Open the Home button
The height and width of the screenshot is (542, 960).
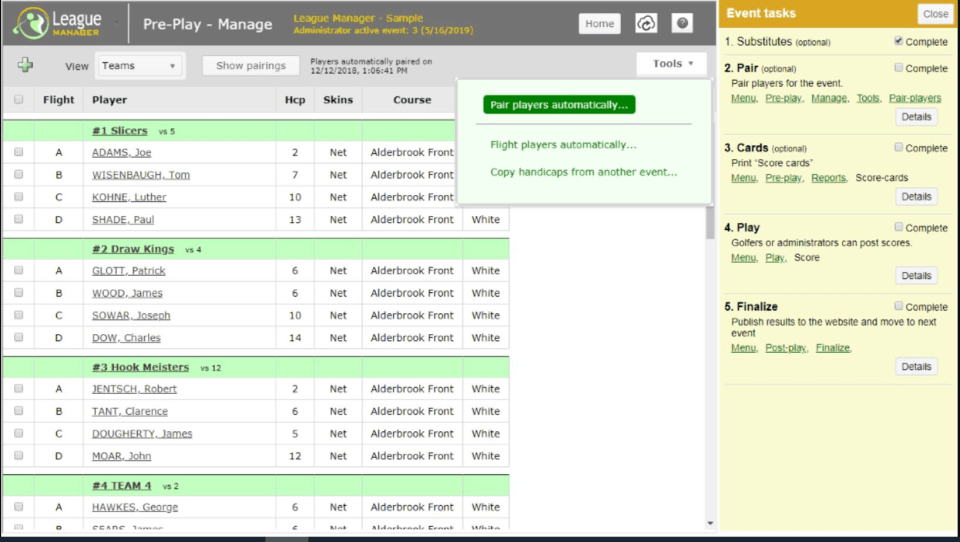tap(599, 24)
